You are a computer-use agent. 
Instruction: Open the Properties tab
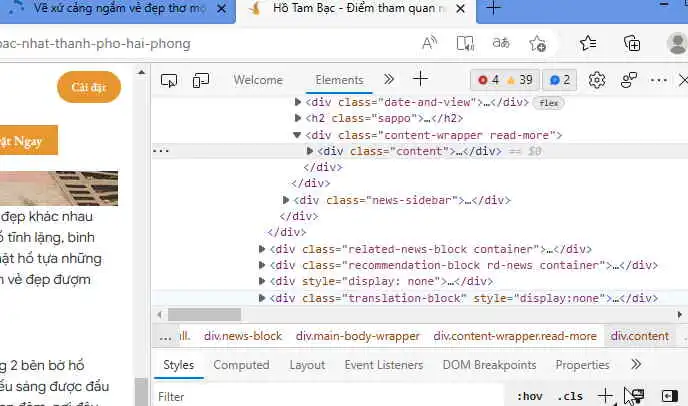pyautogui.click(x=582, y=365)
